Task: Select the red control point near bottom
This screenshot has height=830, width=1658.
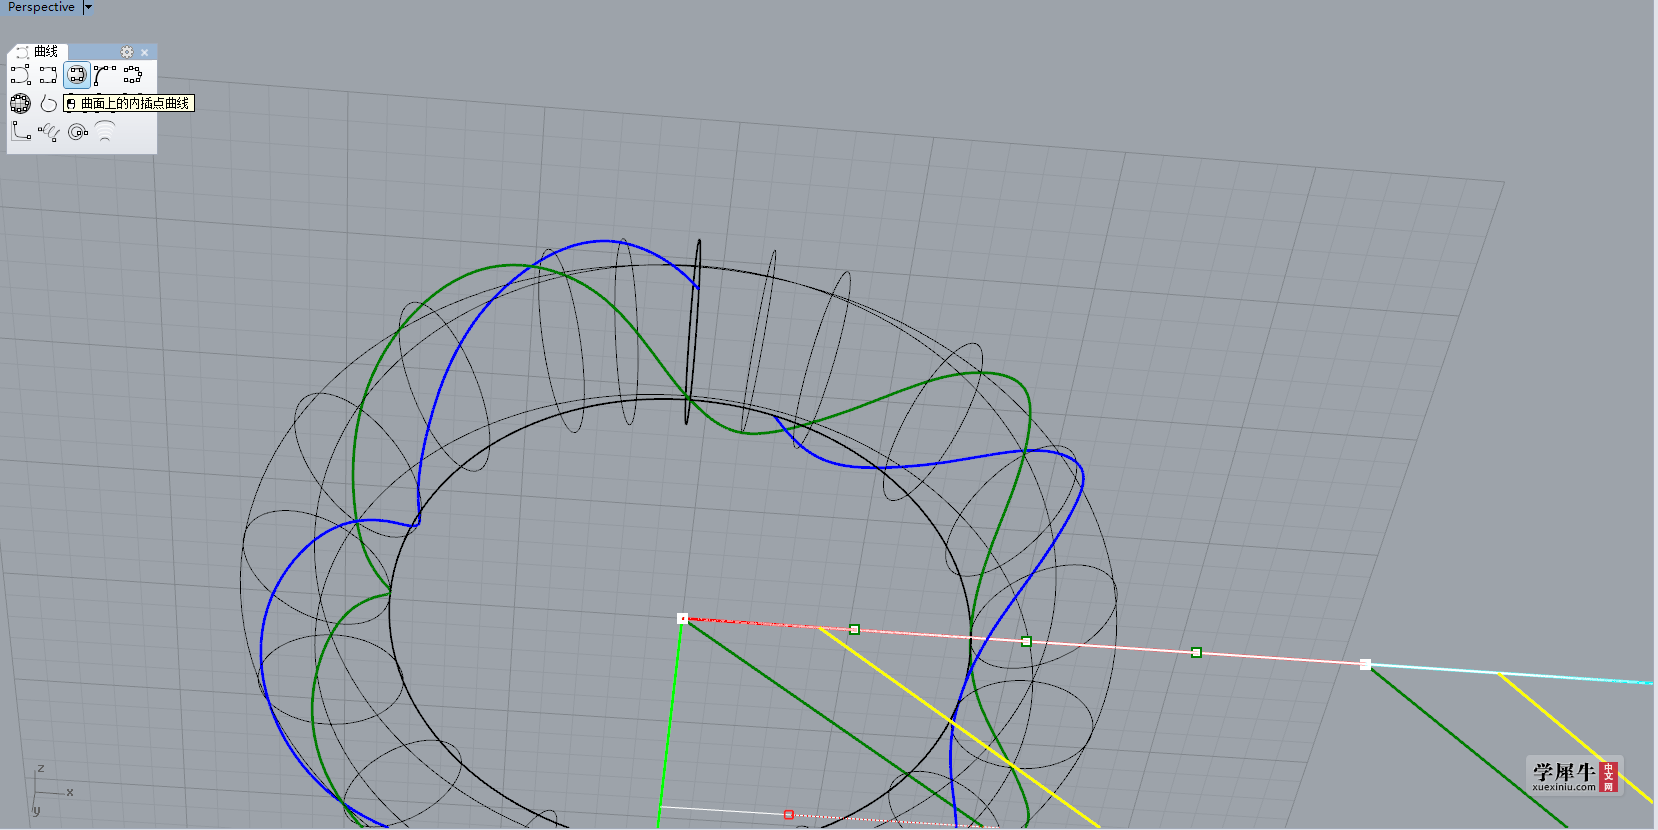Action: coord(789,815)
